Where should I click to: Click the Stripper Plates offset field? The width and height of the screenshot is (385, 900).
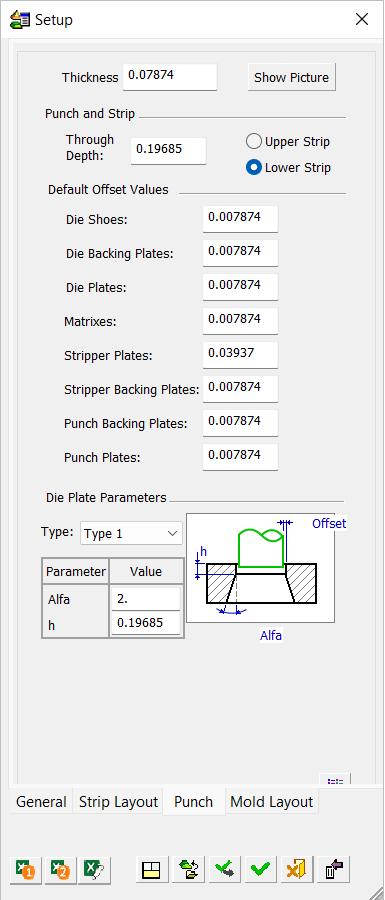pos(240,355)
